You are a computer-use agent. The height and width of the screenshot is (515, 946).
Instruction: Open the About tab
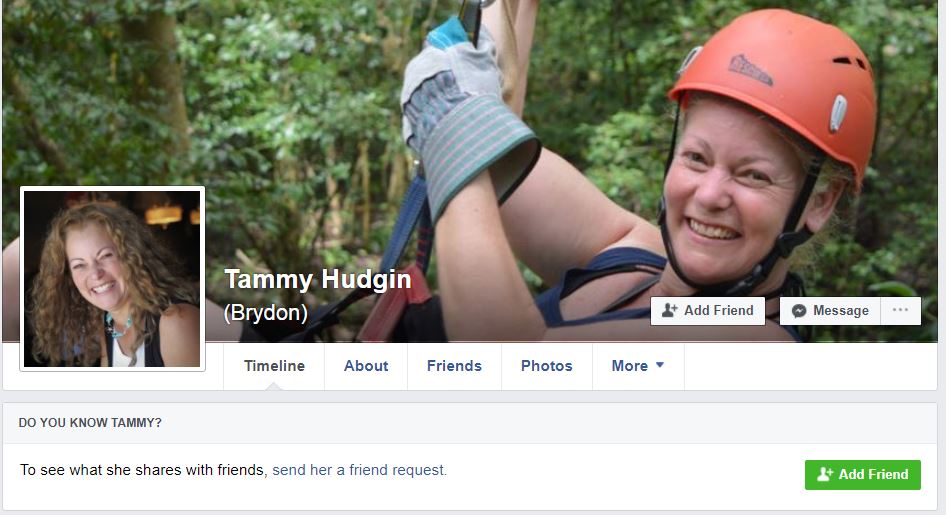(x=366, y=366)
